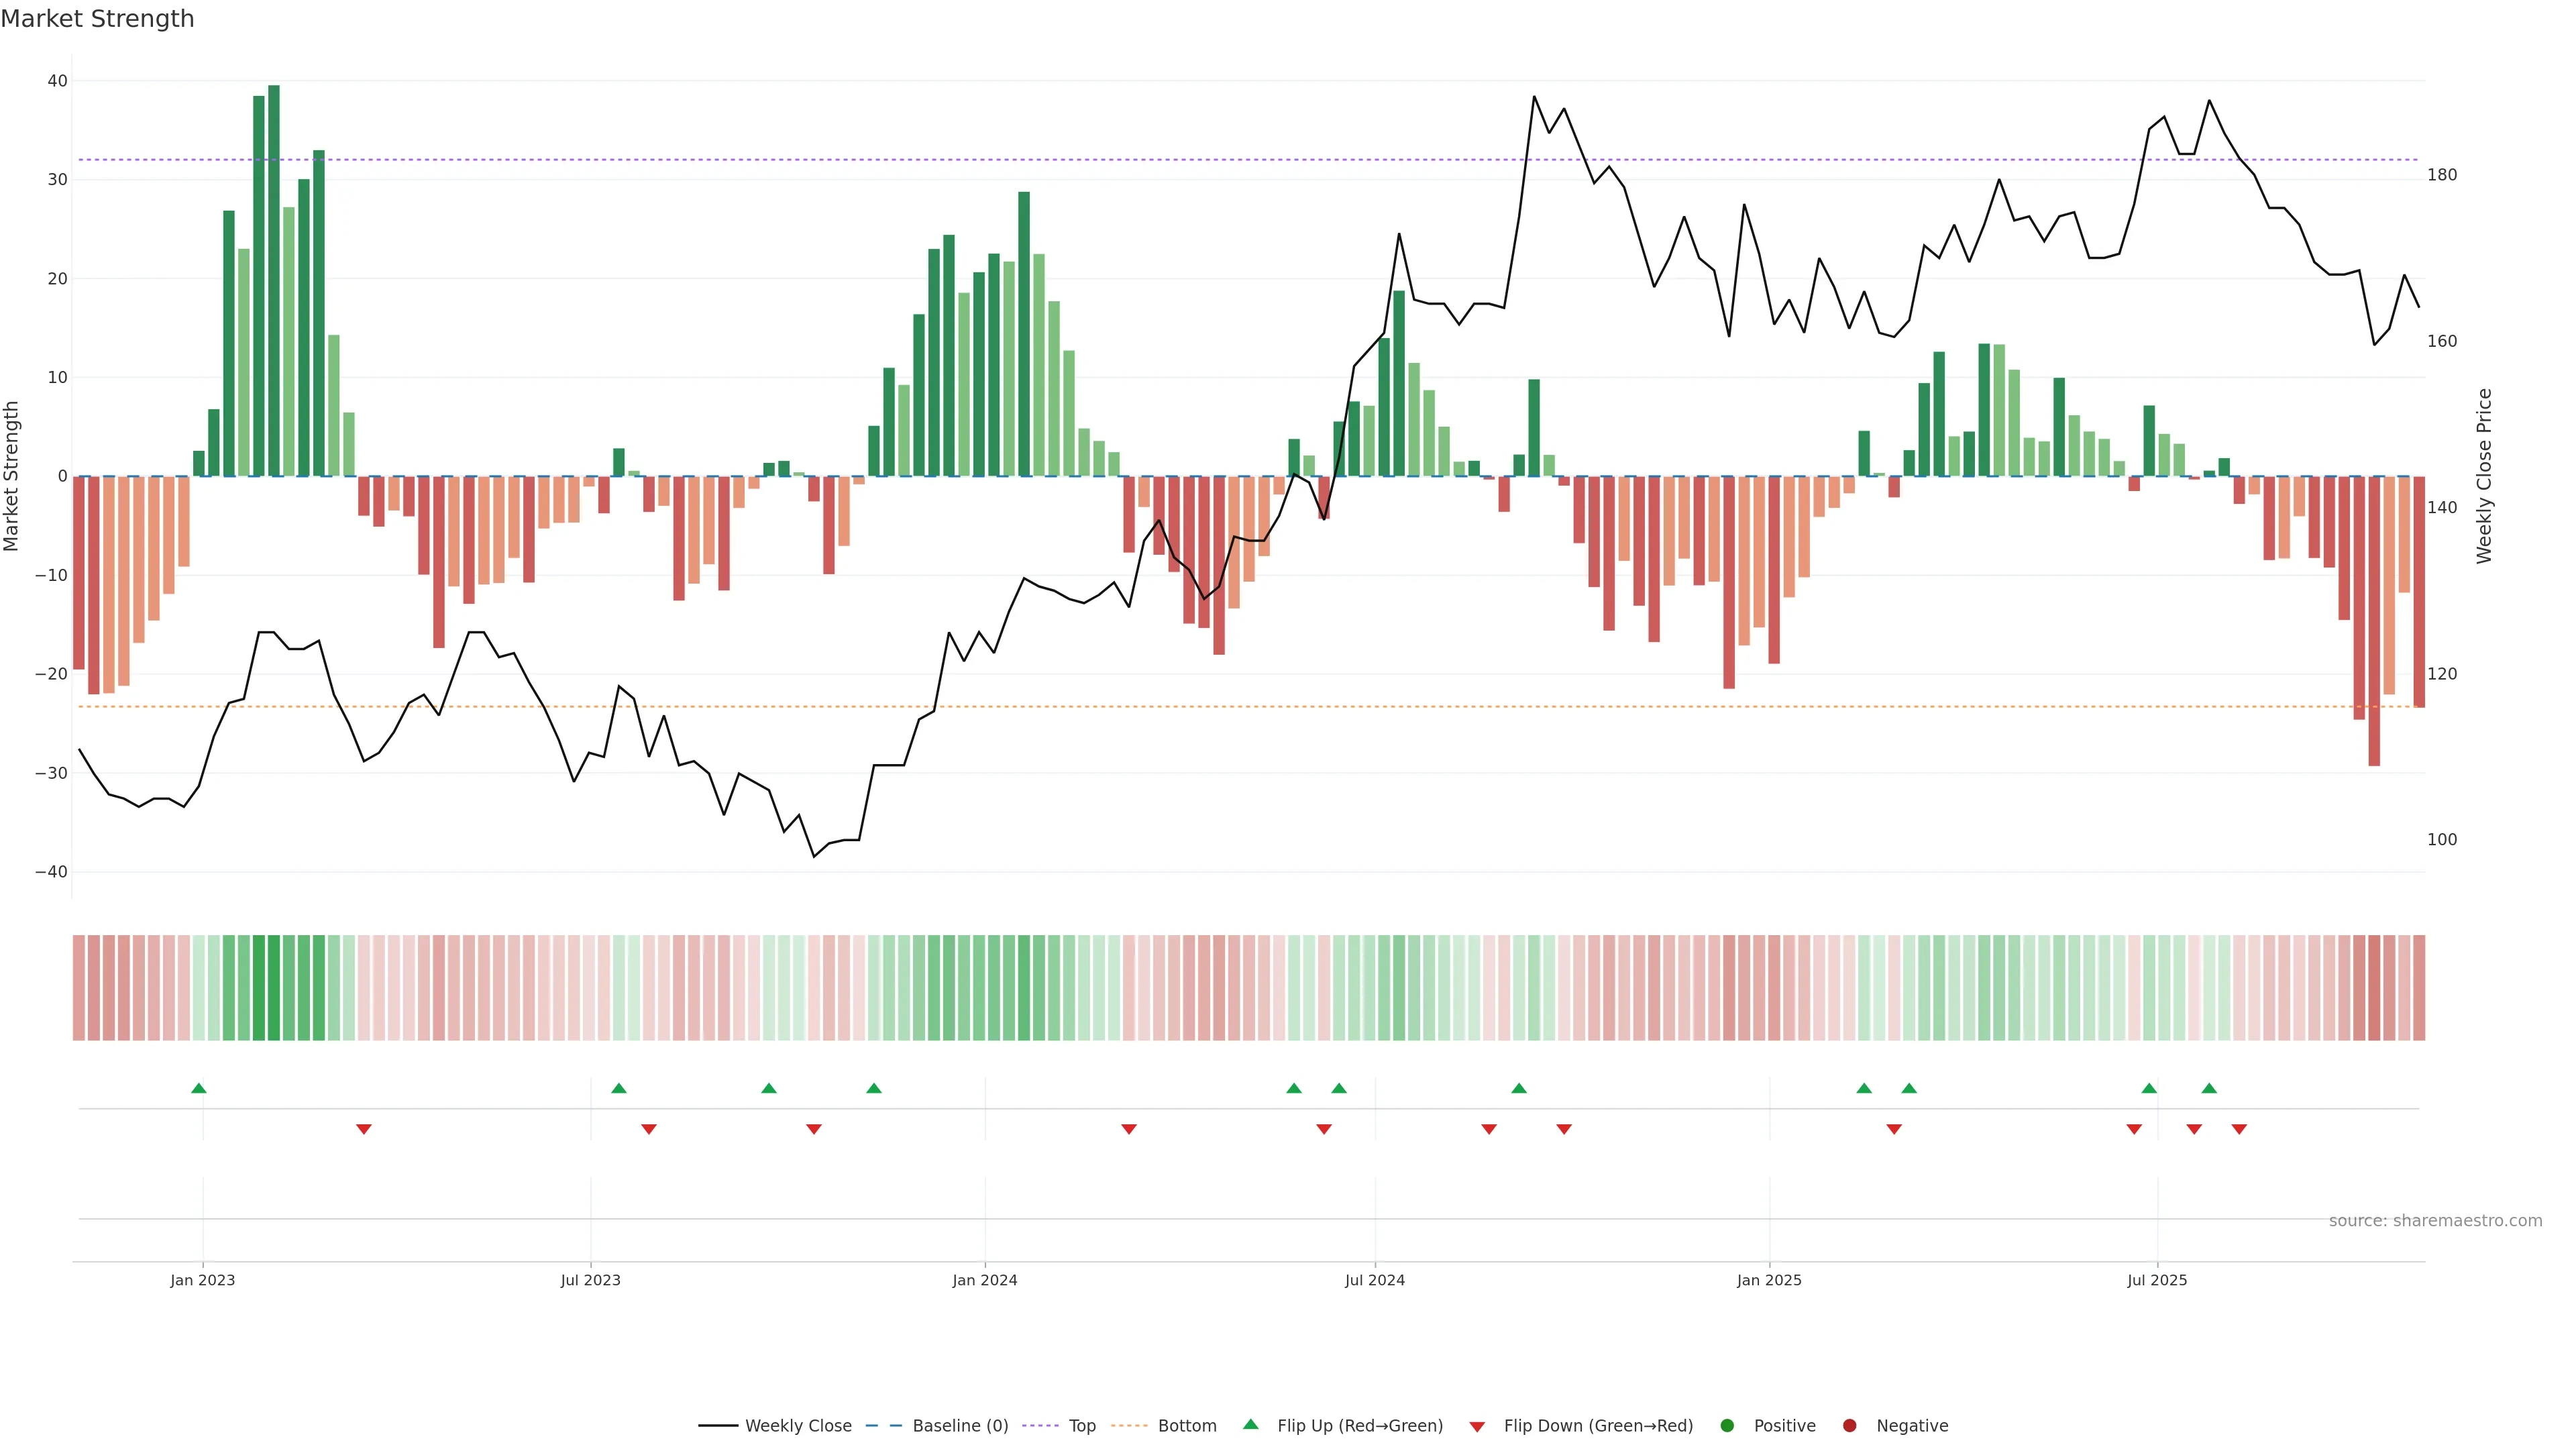Click the Jul 2025 x-axis label

[x=2157, y=1280]
